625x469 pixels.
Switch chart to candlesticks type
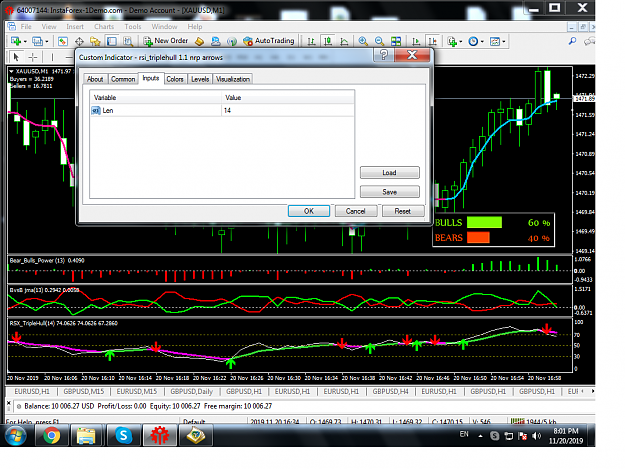328,41
